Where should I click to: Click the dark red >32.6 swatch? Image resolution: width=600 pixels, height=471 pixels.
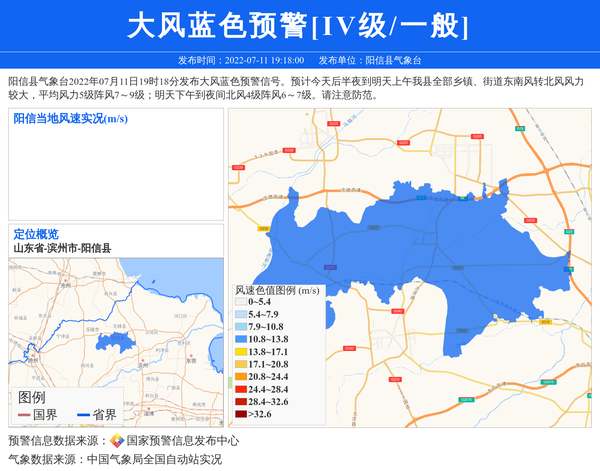point(240,414)
